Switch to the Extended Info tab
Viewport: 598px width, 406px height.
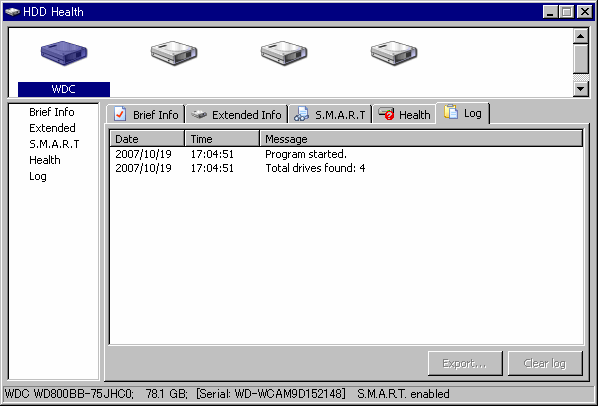(237, 114)
